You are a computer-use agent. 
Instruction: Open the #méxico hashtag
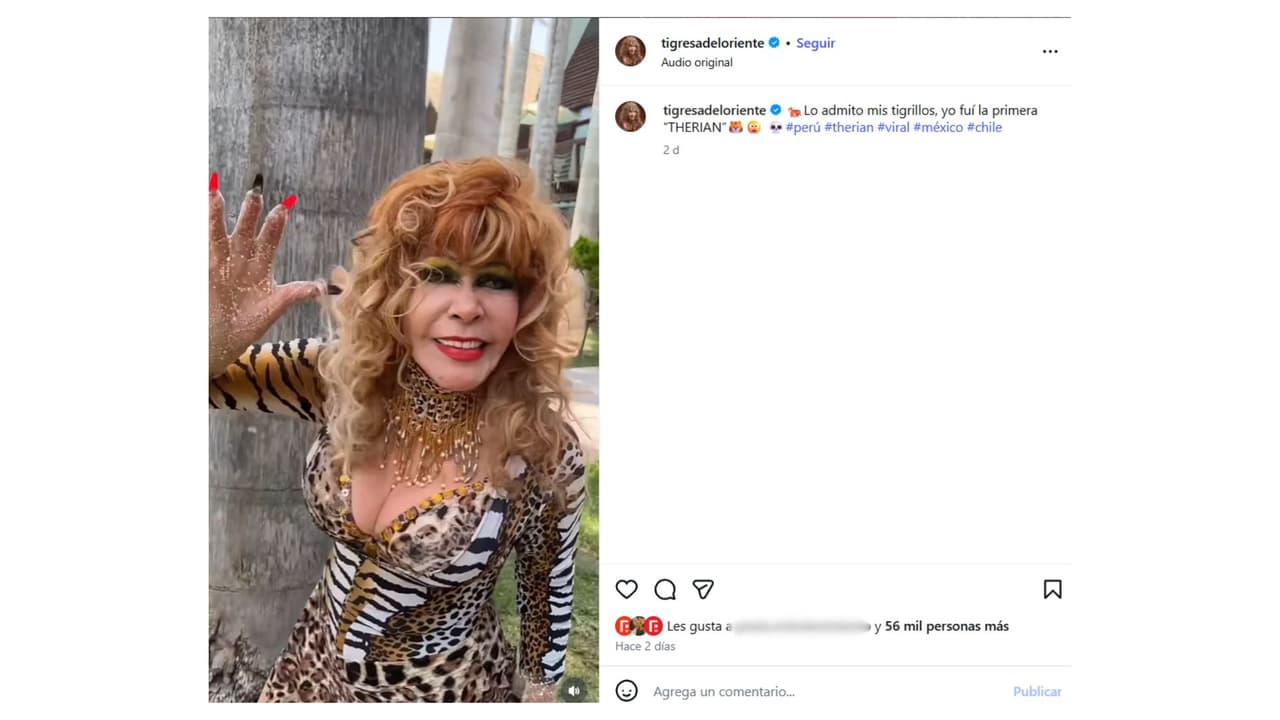pyautogui.click(x=938, y=127)
